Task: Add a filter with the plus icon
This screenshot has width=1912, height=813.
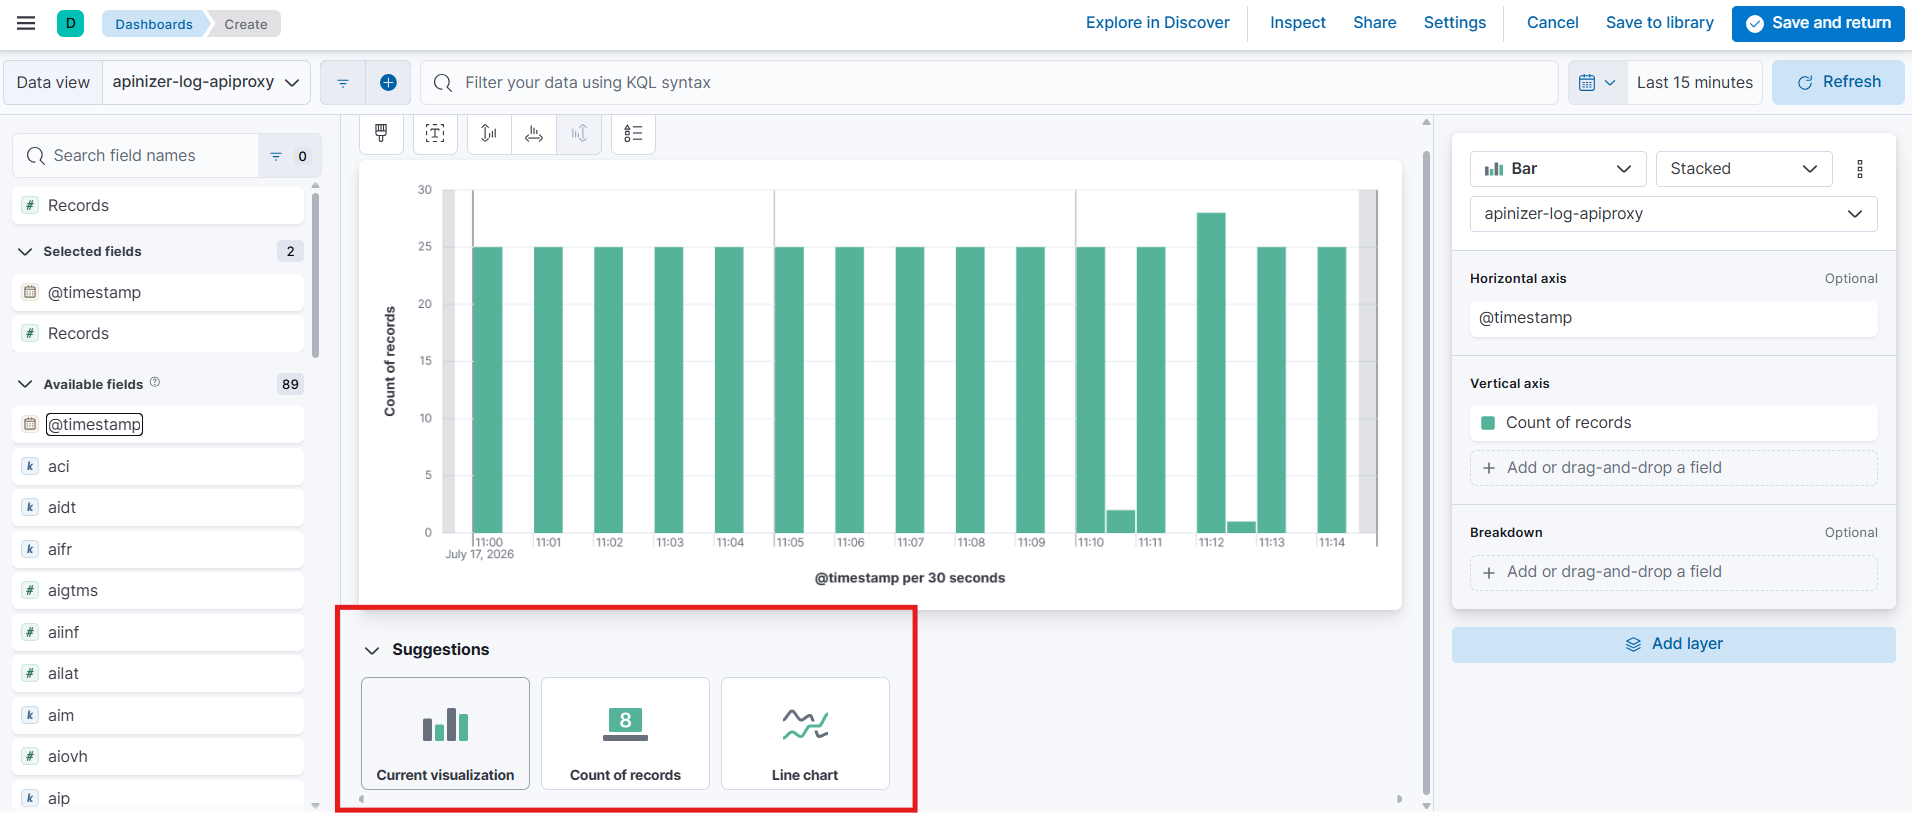Action: [x=388, y=82]
